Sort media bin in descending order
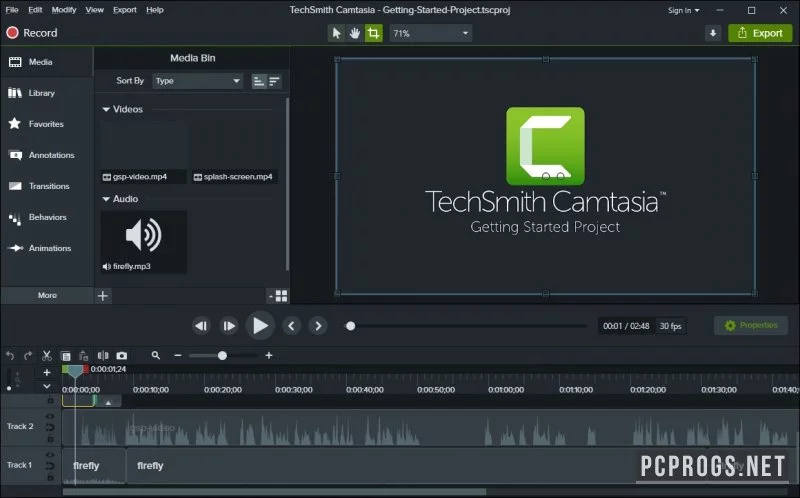Viewport: 800px width, 498px height. (274, 81)
